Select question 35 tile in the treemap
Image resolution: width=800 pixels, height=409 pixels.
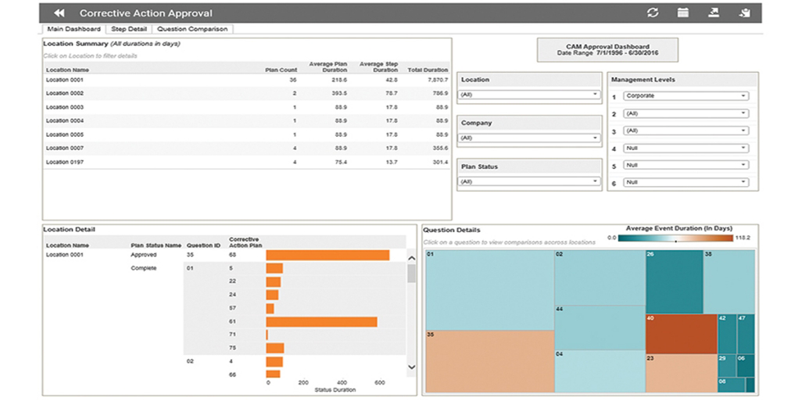point(488,360)
